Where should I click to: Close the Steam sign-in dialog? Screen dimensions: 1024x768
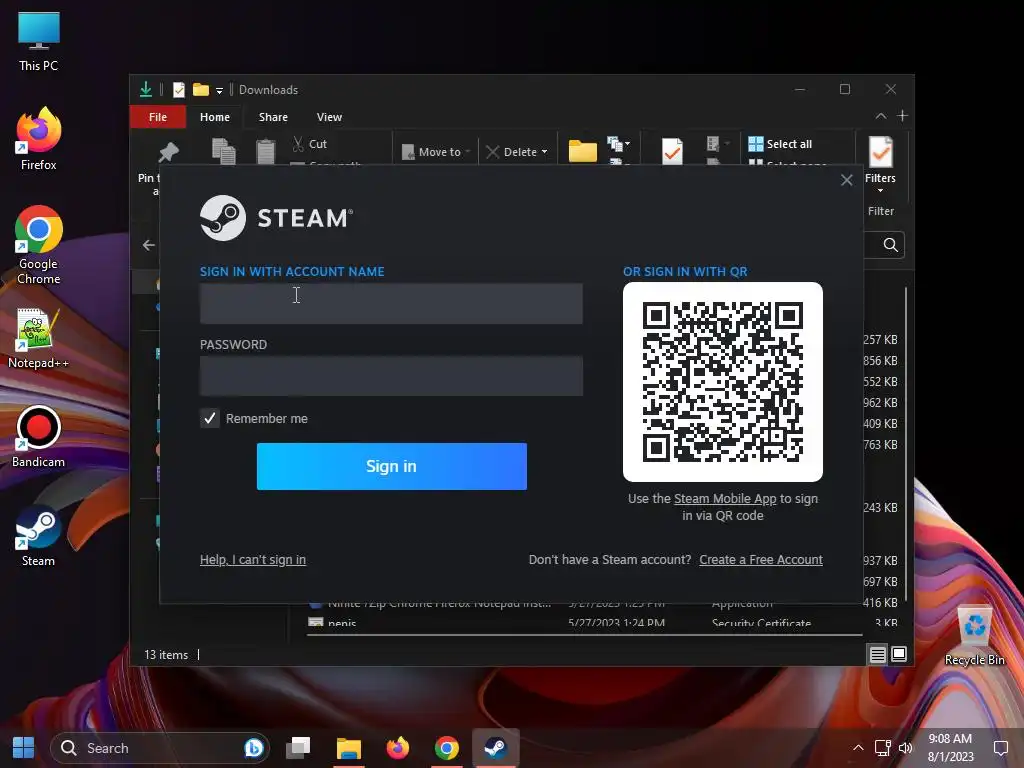pos(846,180)
